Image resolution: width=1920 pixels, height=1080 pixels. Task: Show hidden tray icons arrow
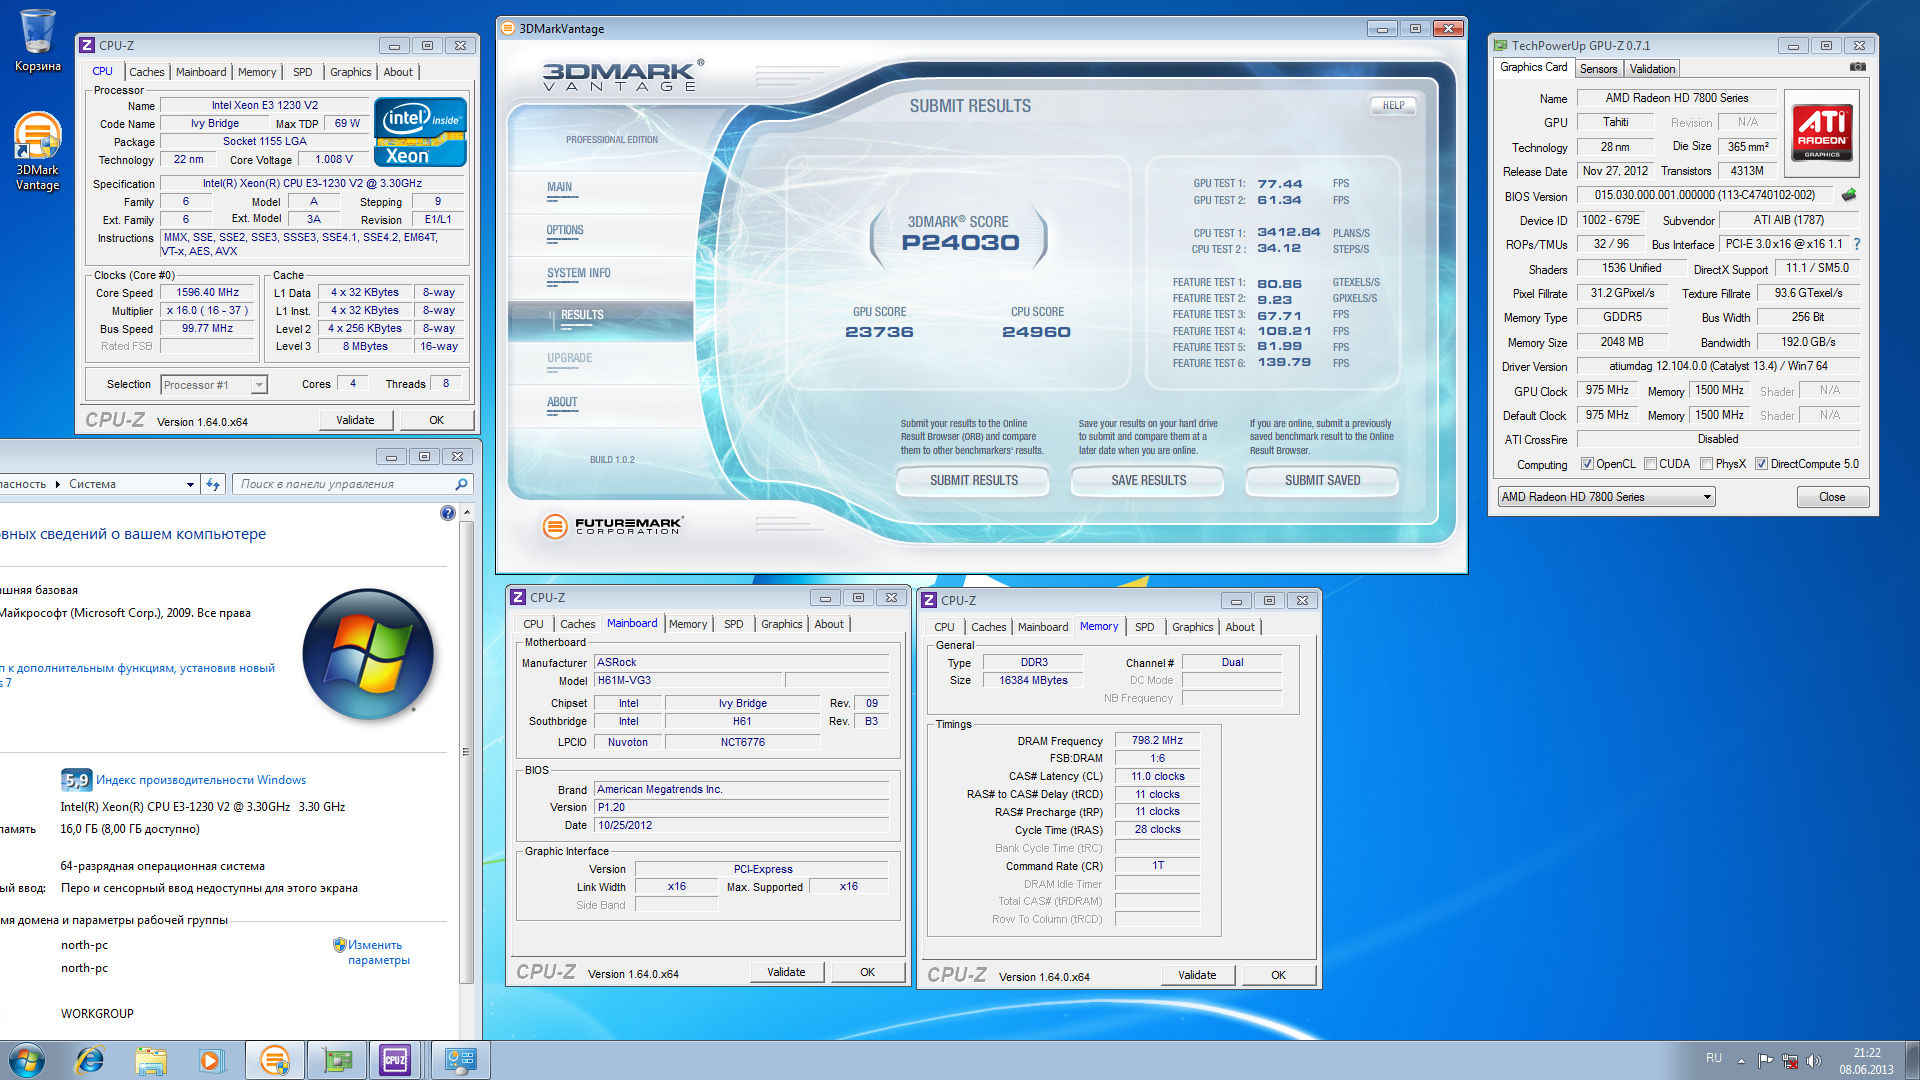pyautogui.click(x=1741, y=1061)
